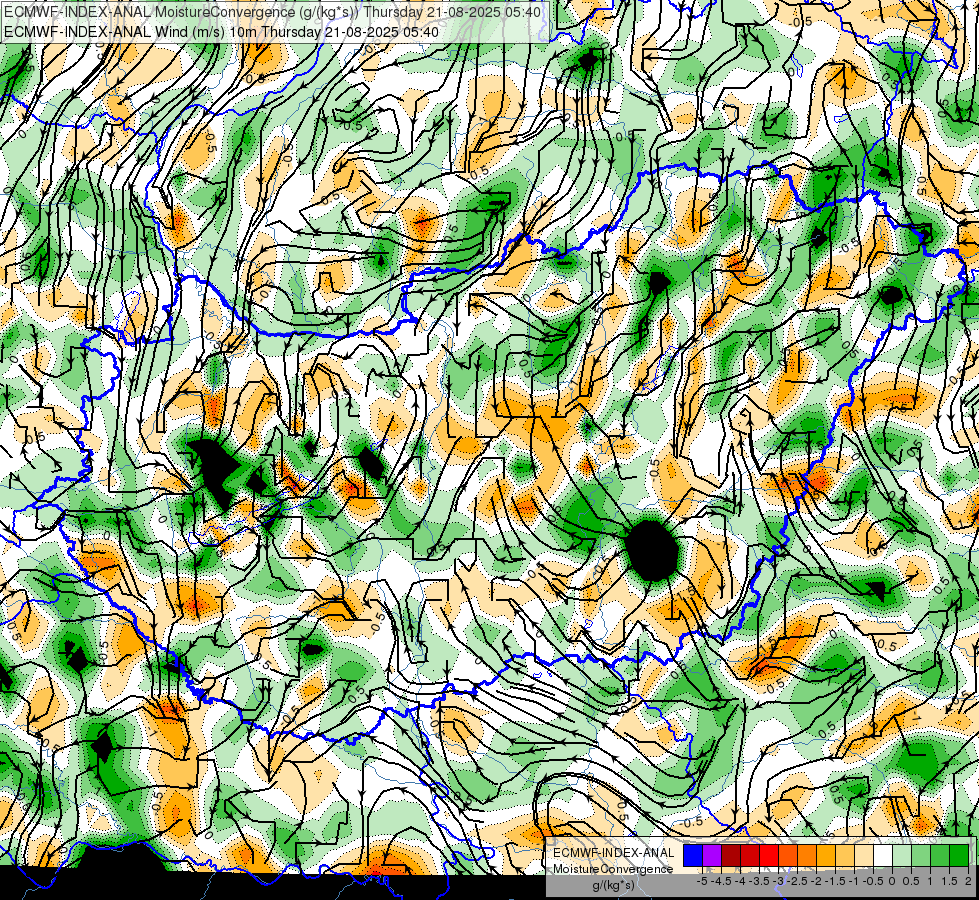
Task: Click the '-2.5' tick label on the legend scale
Action: [x=799, y=881]
